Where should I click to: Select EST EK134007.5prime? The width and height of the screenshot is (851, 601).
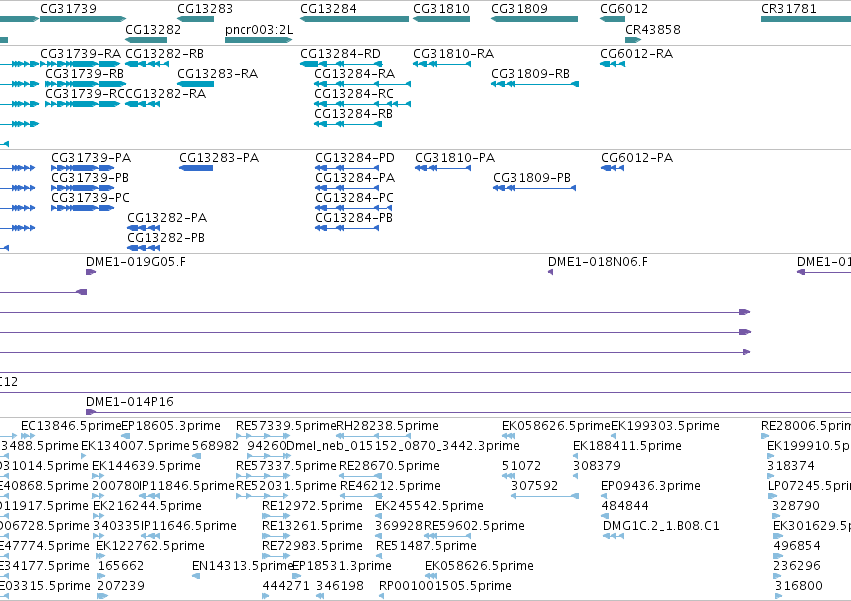click(85, 456)
